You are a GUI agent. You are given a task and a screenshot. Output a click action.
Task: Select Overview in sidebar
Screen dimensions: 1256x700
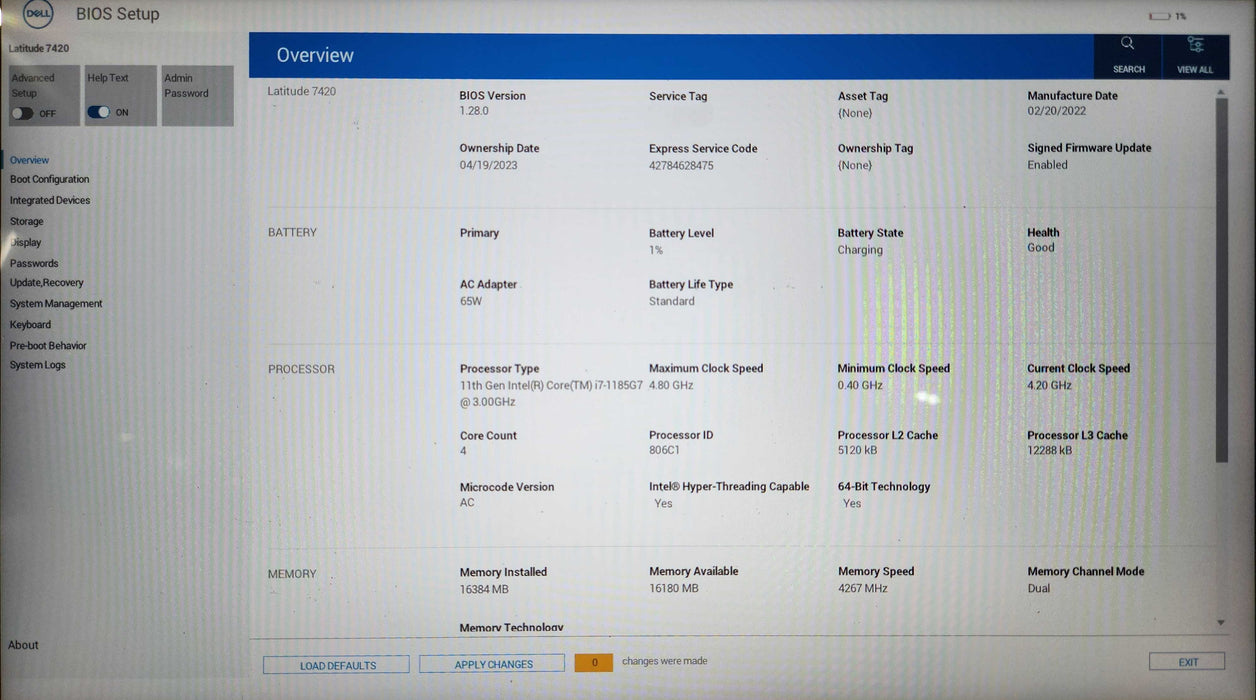point(29,160)
